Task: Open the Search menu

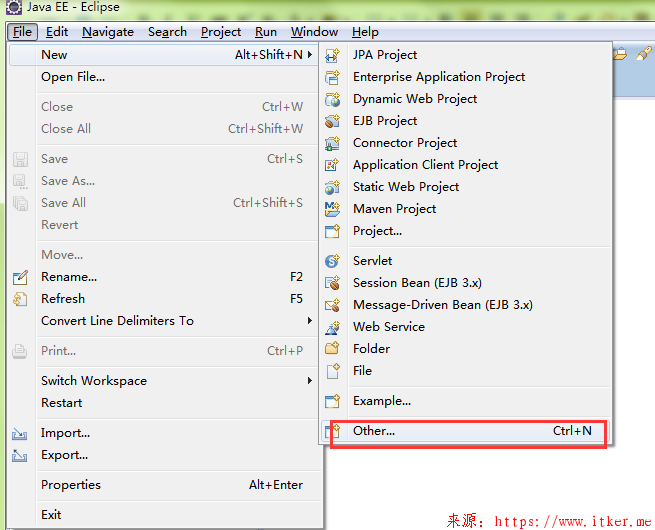Action: 167,32
